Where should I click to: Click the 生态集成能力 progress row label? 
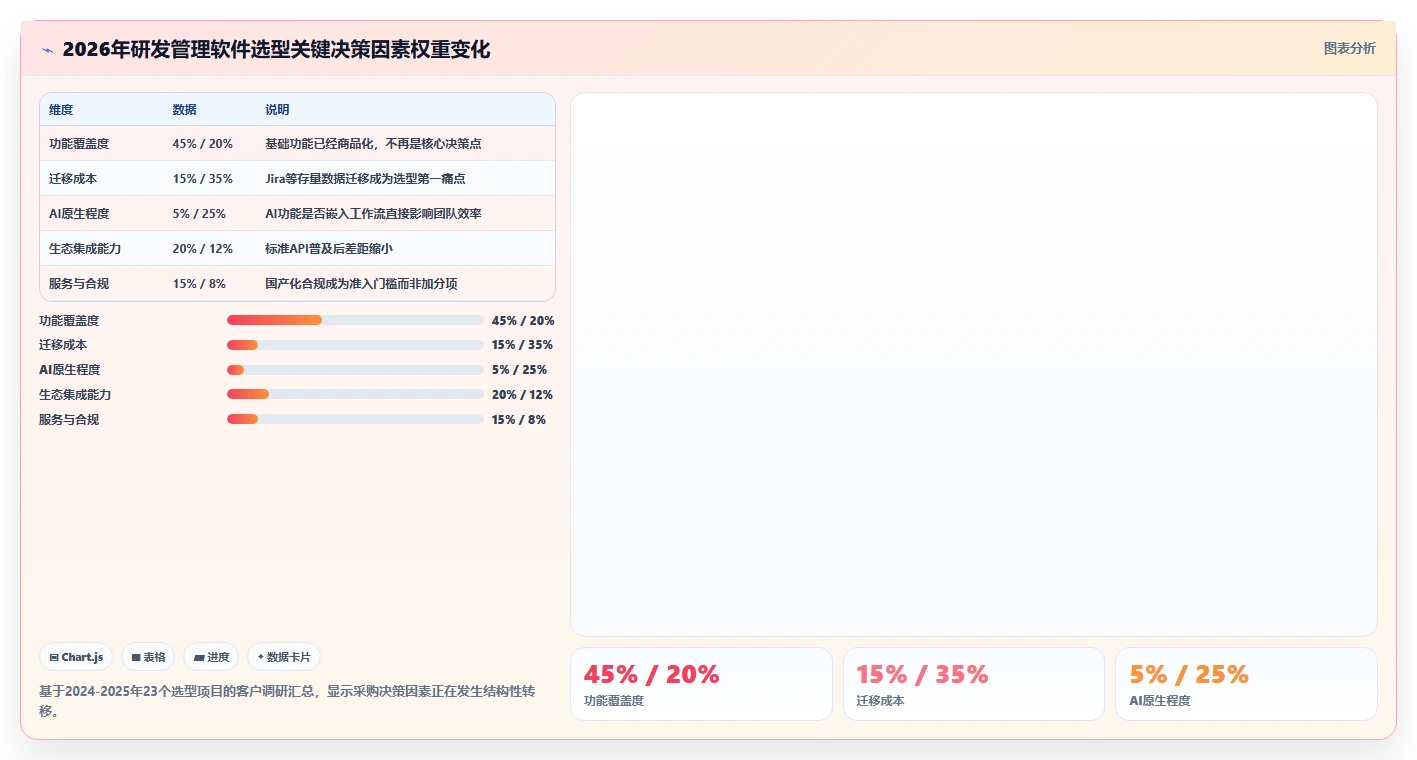pyautogui.click(x=75, y=395)
